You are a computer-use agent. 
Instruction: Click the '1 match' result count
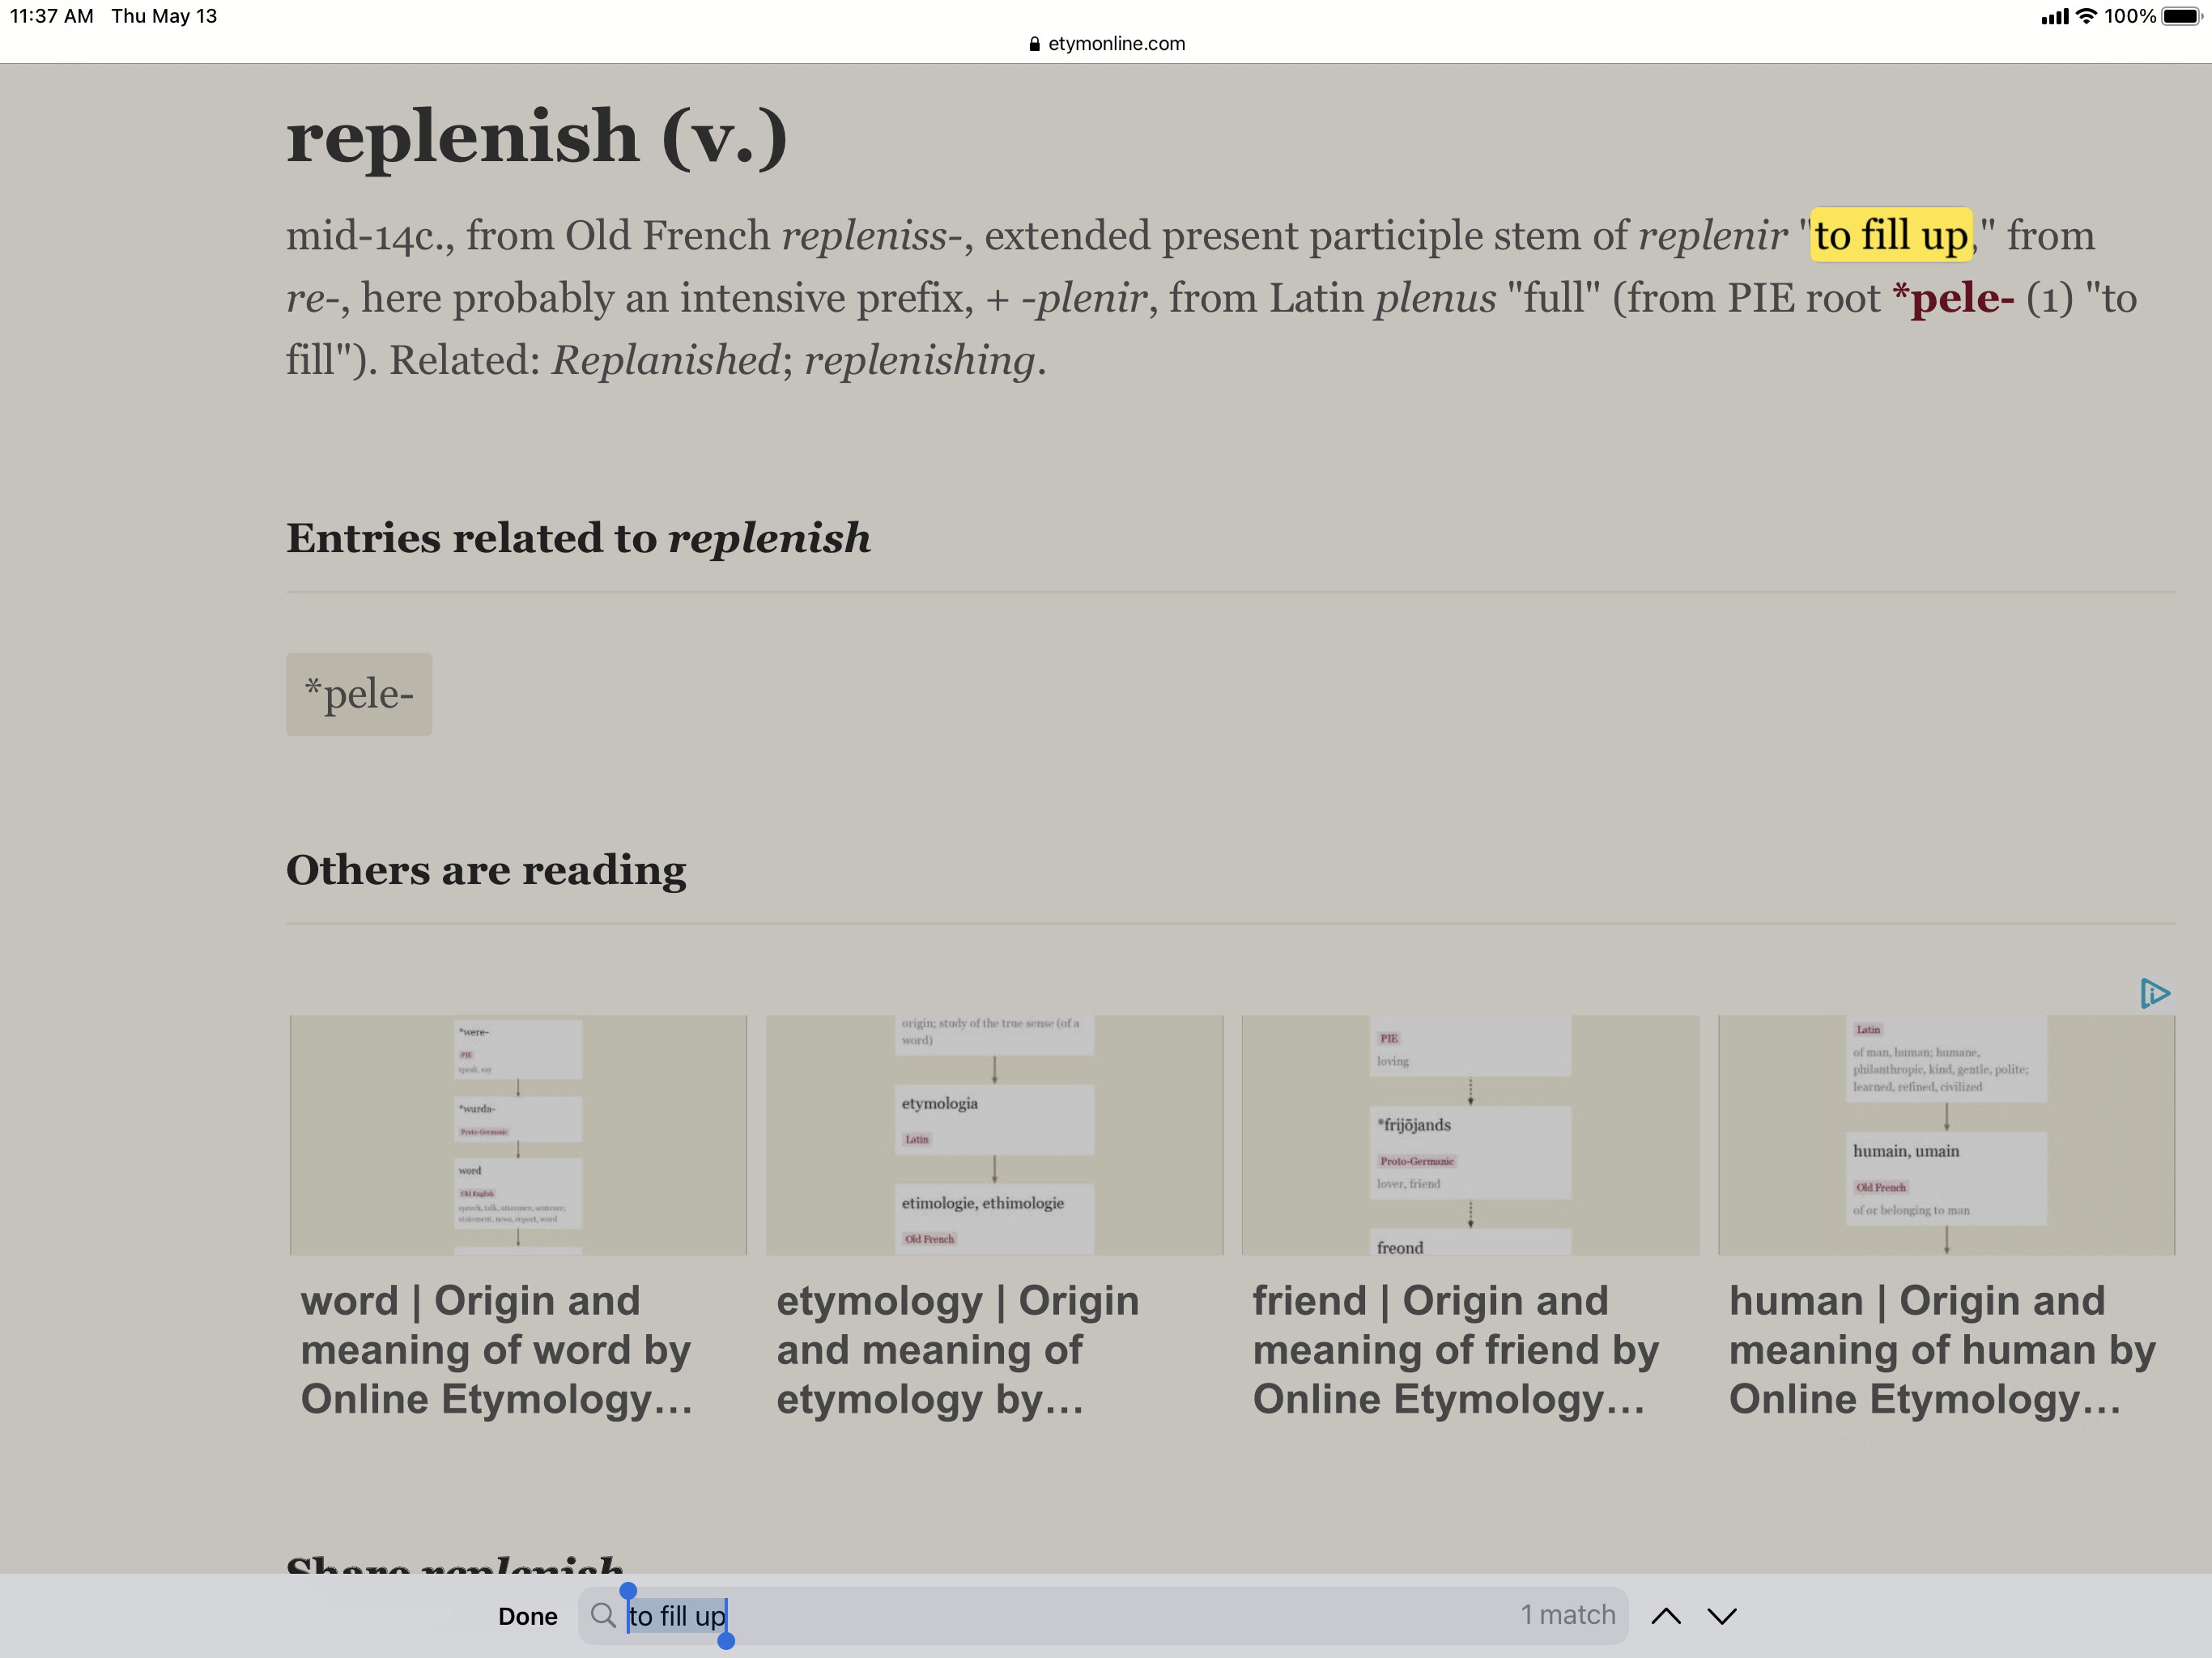pos(1567,1615)
